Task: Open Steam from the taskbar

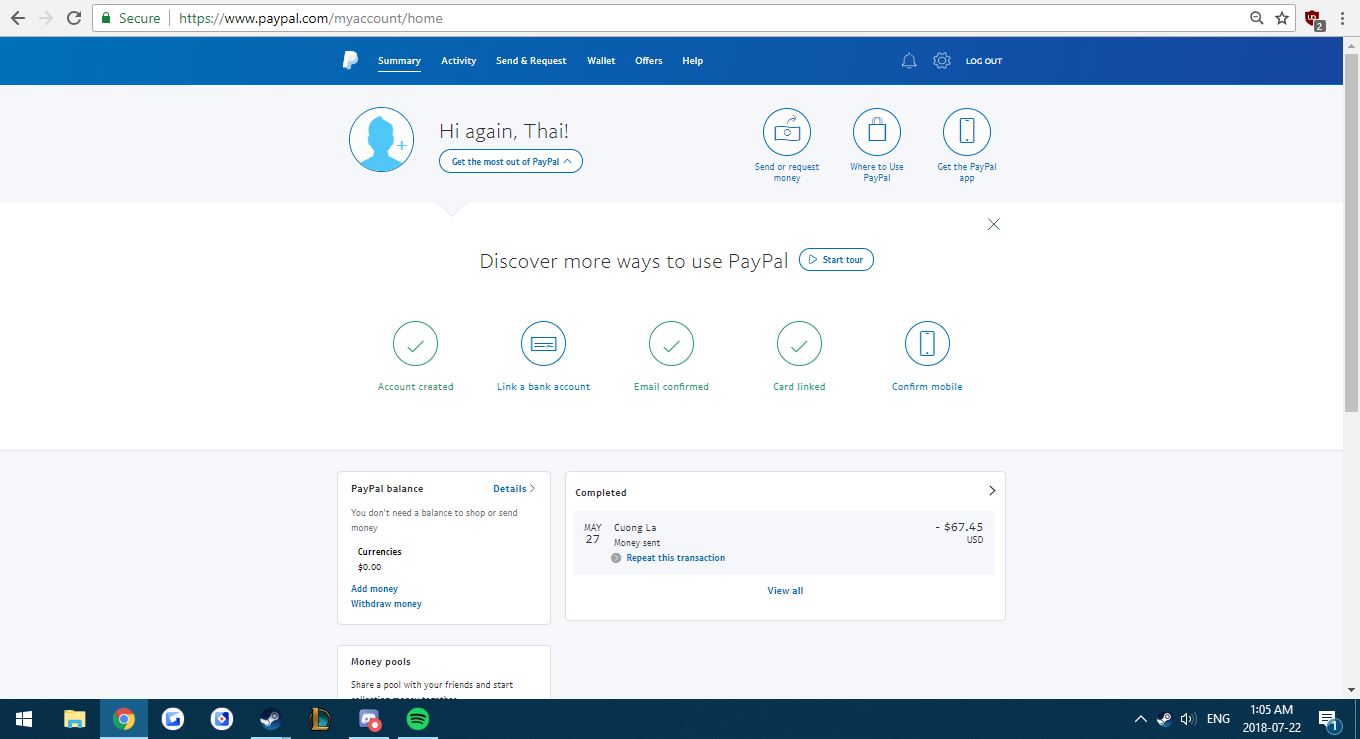Action: coord(270,719)
